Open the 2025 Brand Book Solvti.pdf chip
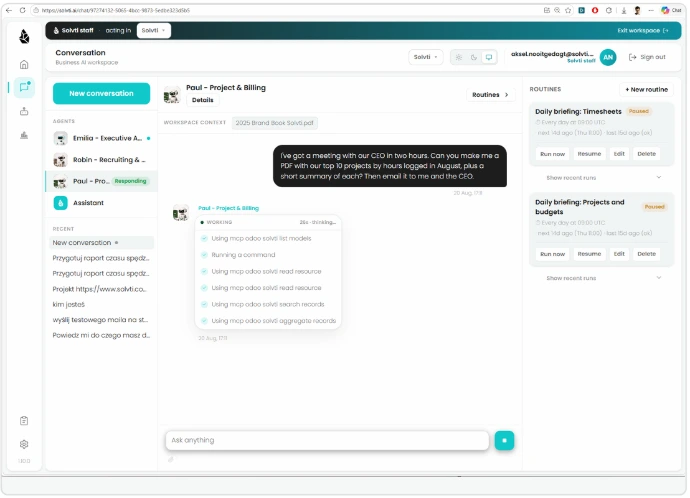The width and height of the screenshot is (690, 498). coord(275,123)
